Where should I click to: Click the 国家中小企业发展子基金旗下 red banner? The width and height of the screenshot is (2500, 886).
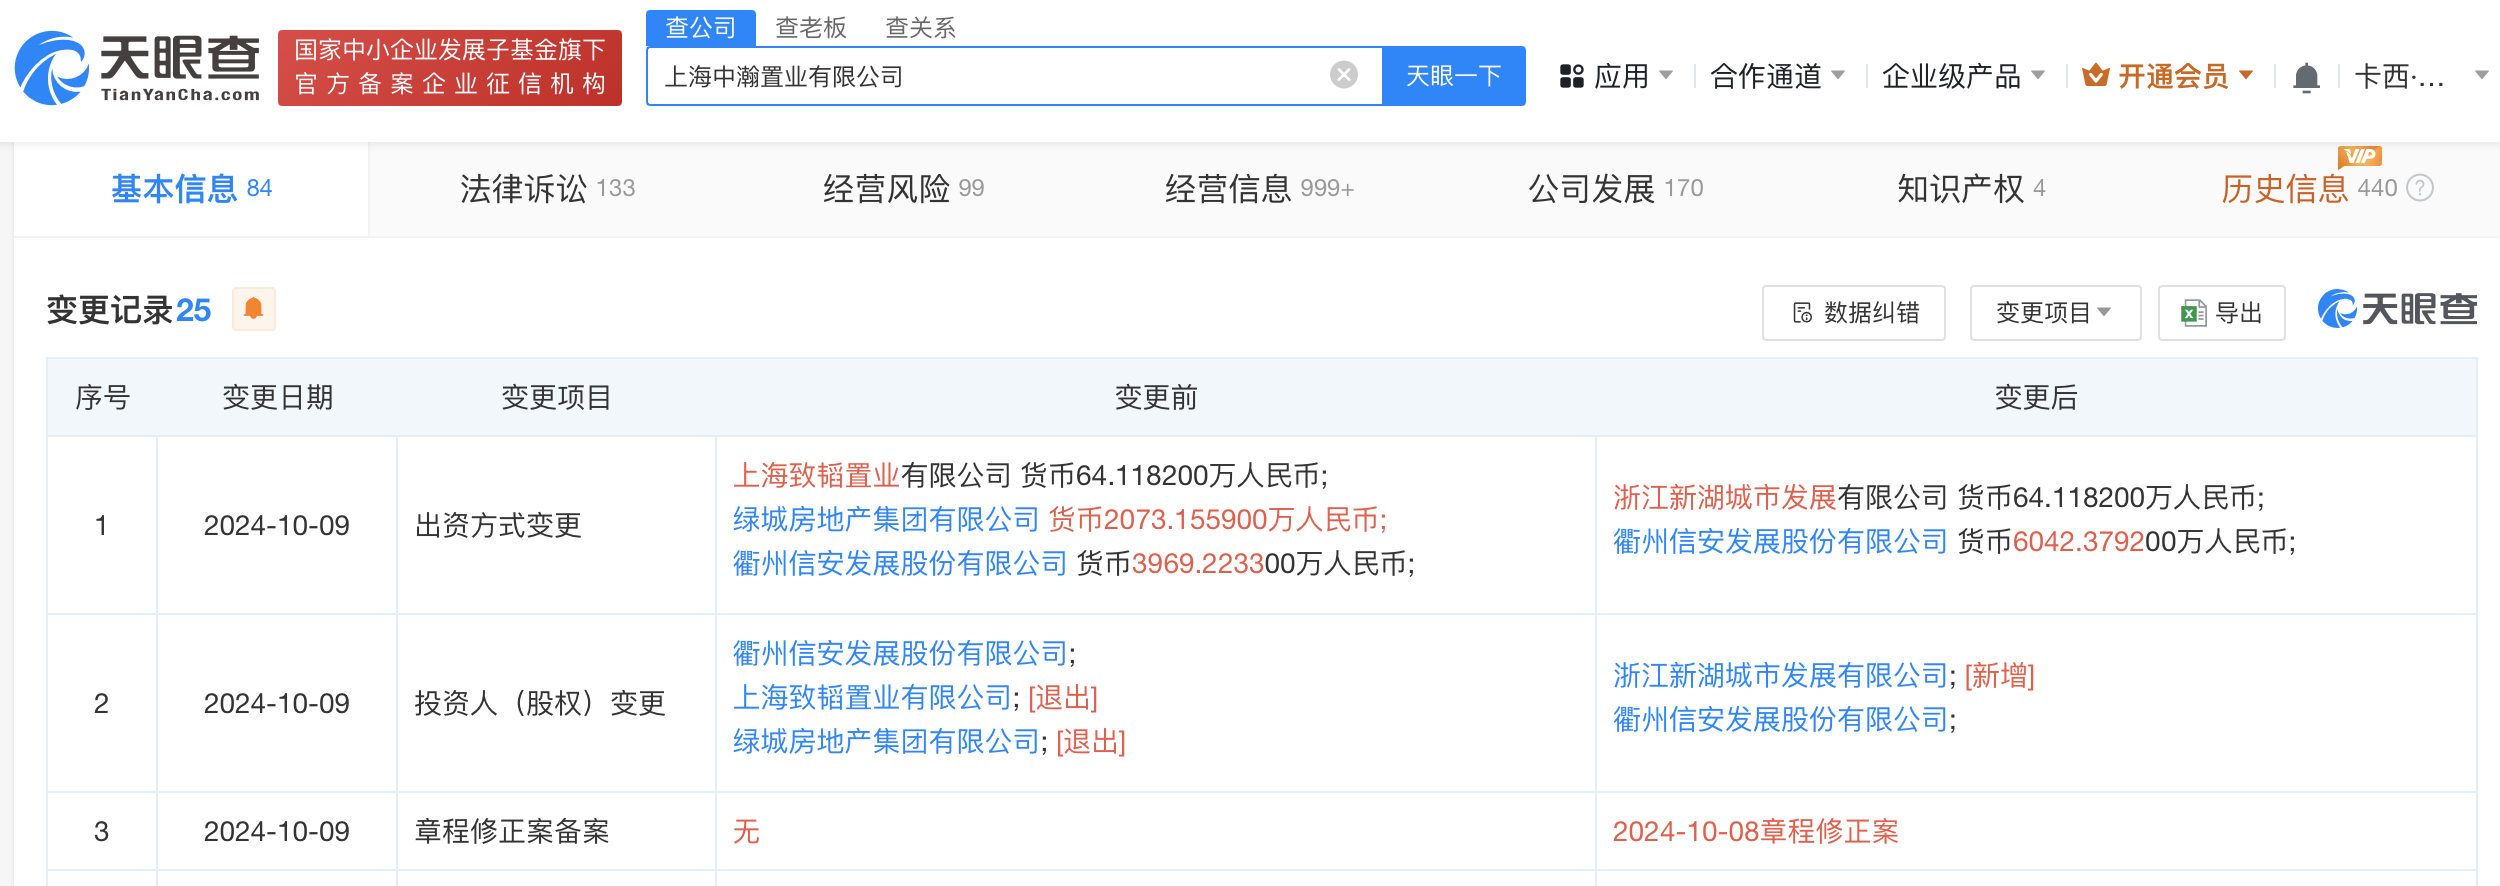pyautogui.click(x=450, y=67)
